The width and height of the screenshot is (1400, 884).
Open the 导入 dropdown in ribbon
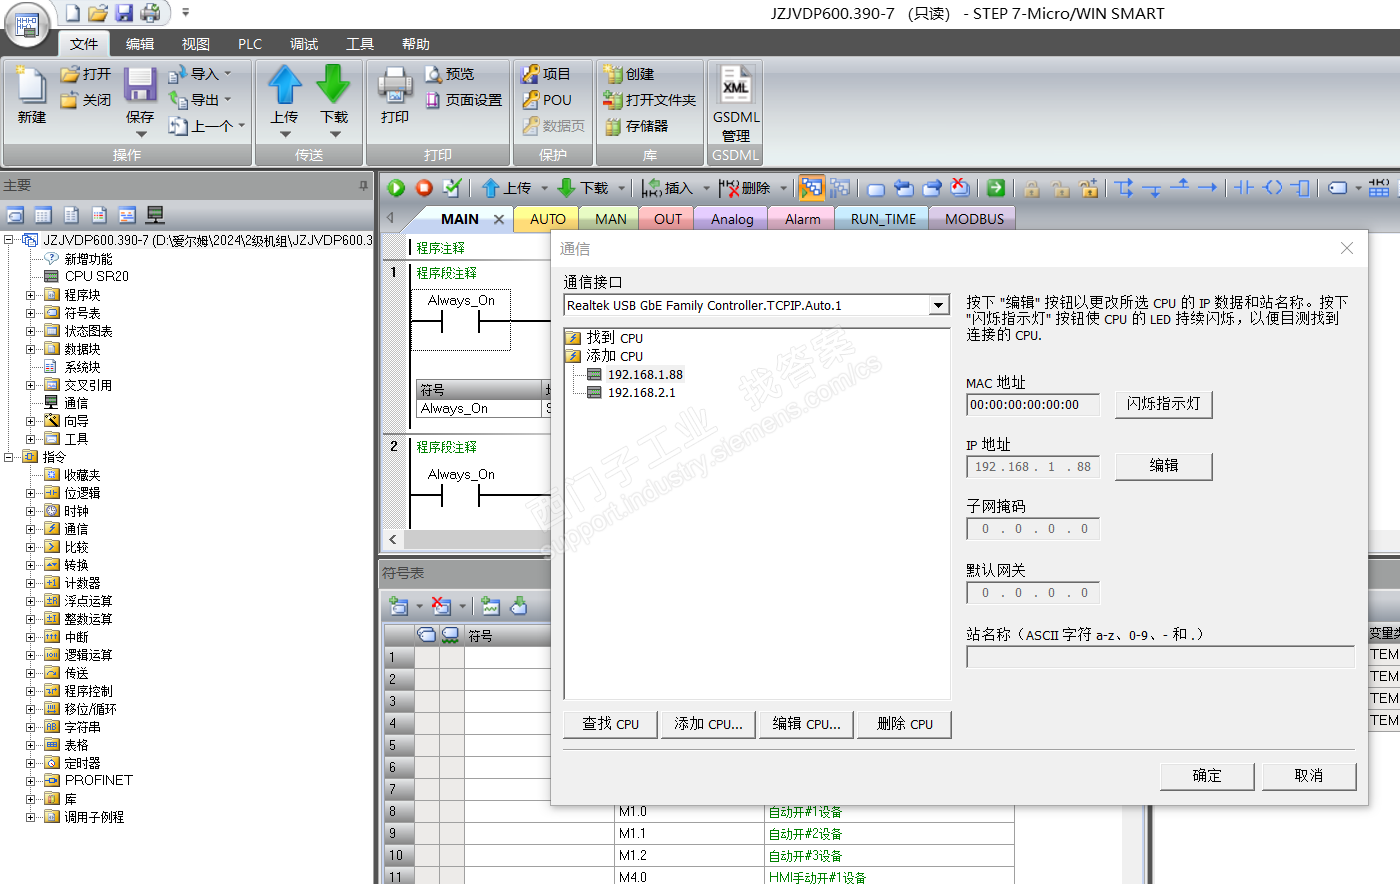(228, 74)
